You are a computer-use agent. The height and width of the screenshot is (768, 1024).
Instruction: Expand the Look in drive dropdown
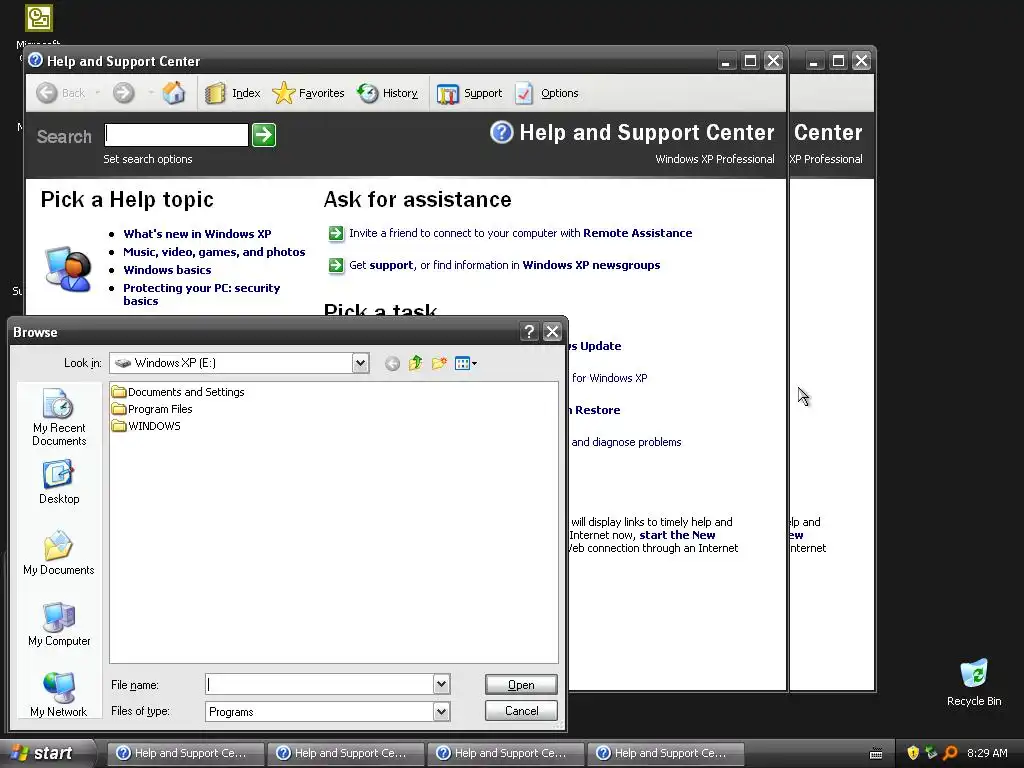(360, 363)
